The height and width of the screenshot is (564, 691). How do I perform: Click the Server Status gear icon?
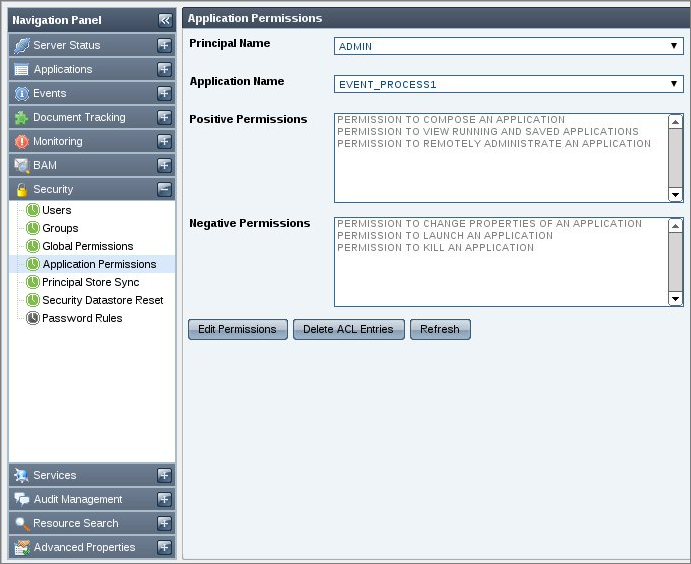[x=21, y=45]
